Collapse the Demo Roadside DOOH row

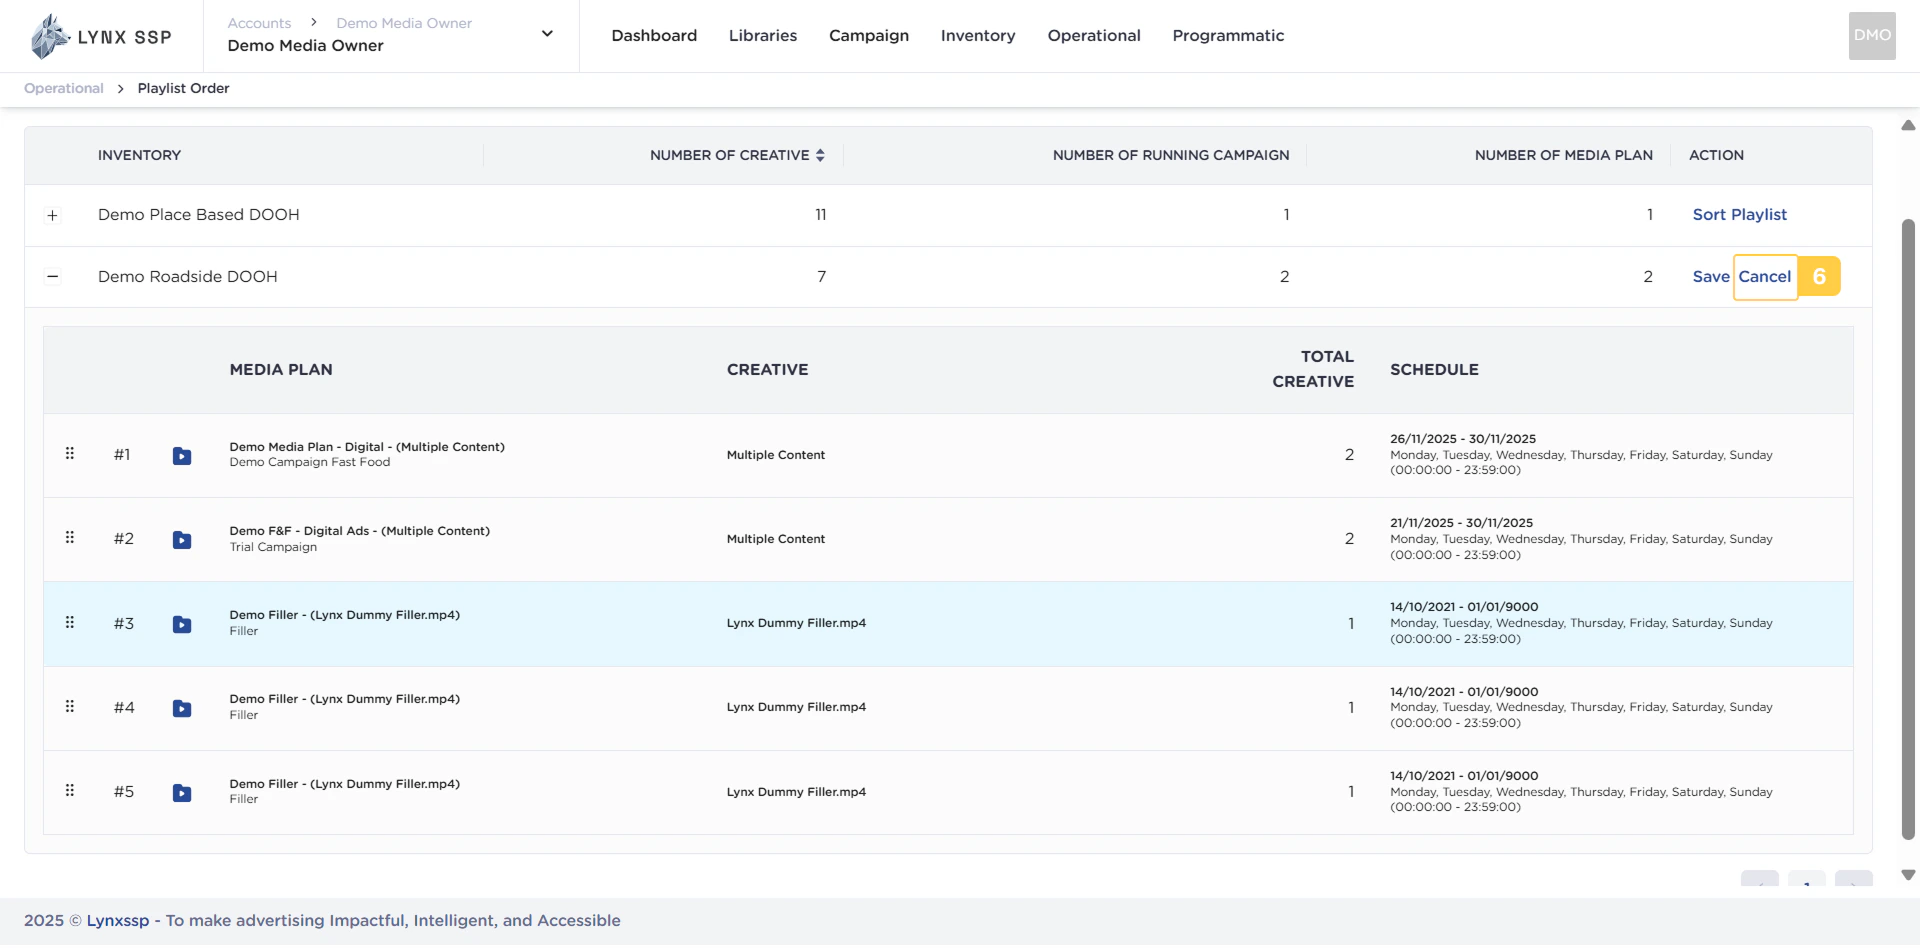53,277
